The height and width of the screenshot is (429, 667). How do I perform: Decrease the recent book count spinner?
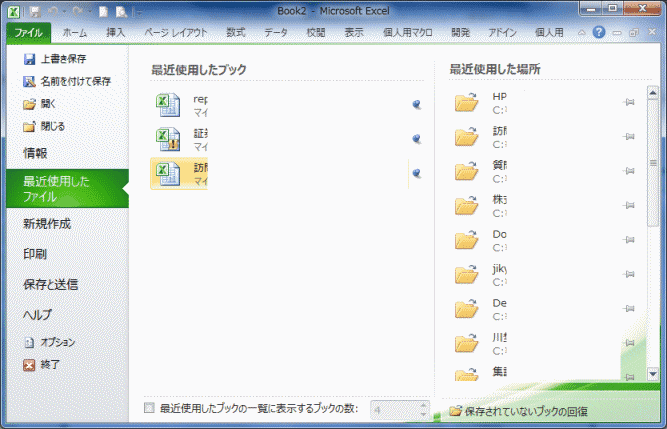423,415
